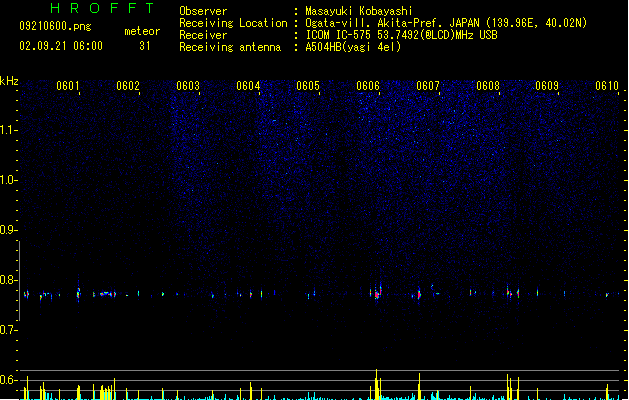Select the file name 09210600.png
Image resolution: width=629 pixels, height=400 pixels.
pyautogui.click(x=55, y=26)
